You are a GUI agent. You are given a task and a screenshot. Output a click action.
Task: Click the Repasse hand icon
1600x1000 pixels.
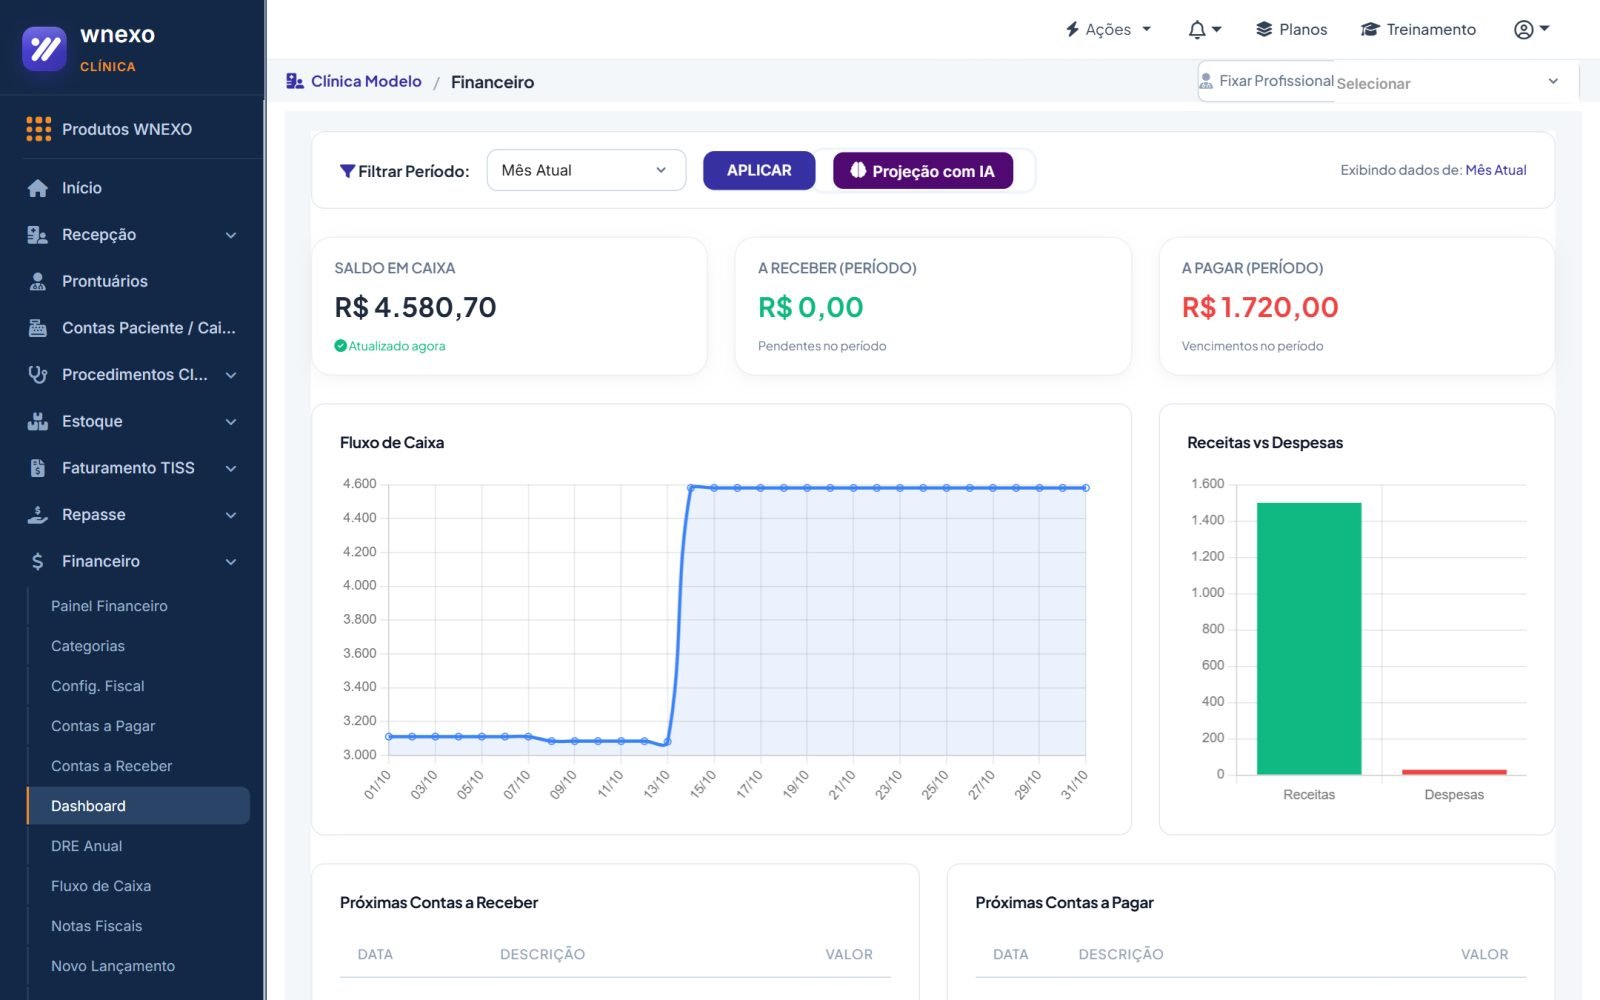click(x=38, y=515)
